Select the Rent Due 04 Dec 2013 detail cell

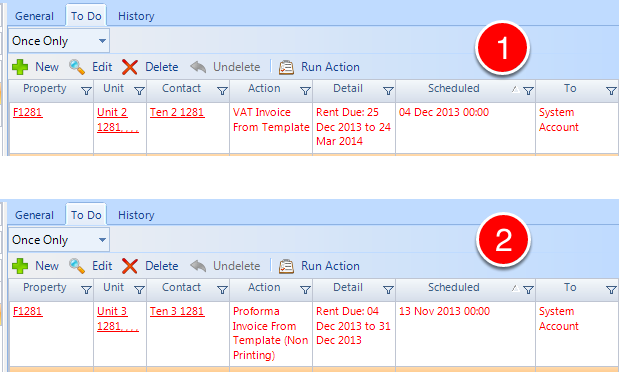(x=354, y=334)
